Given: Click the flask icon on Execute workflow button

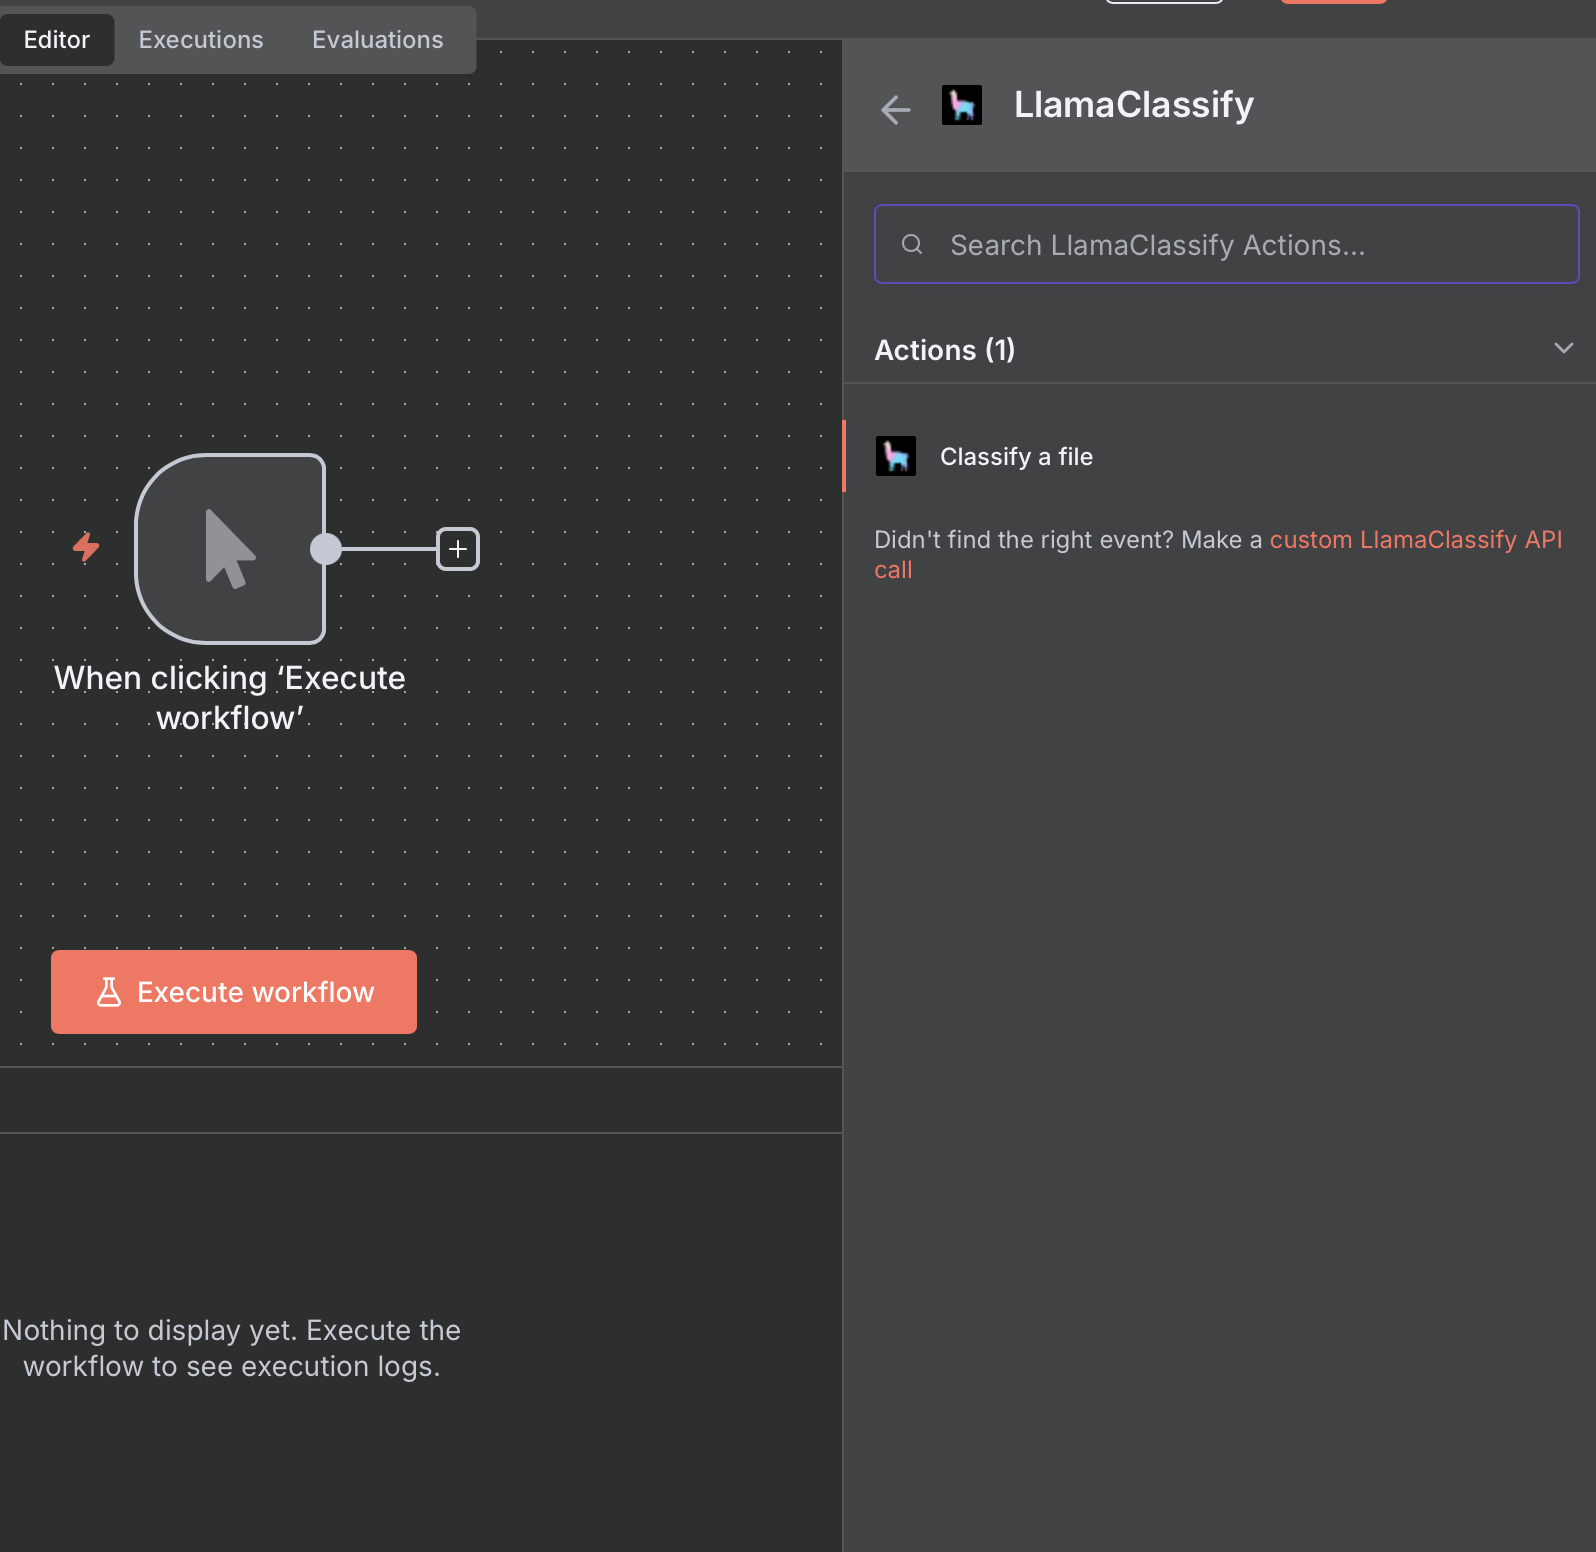Looking at the screenshot, I should (x=108, y=992).
